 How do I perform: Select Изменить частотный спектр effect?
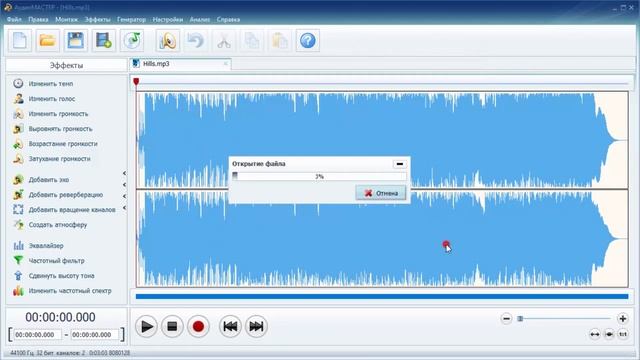click(x=62, y=291)
